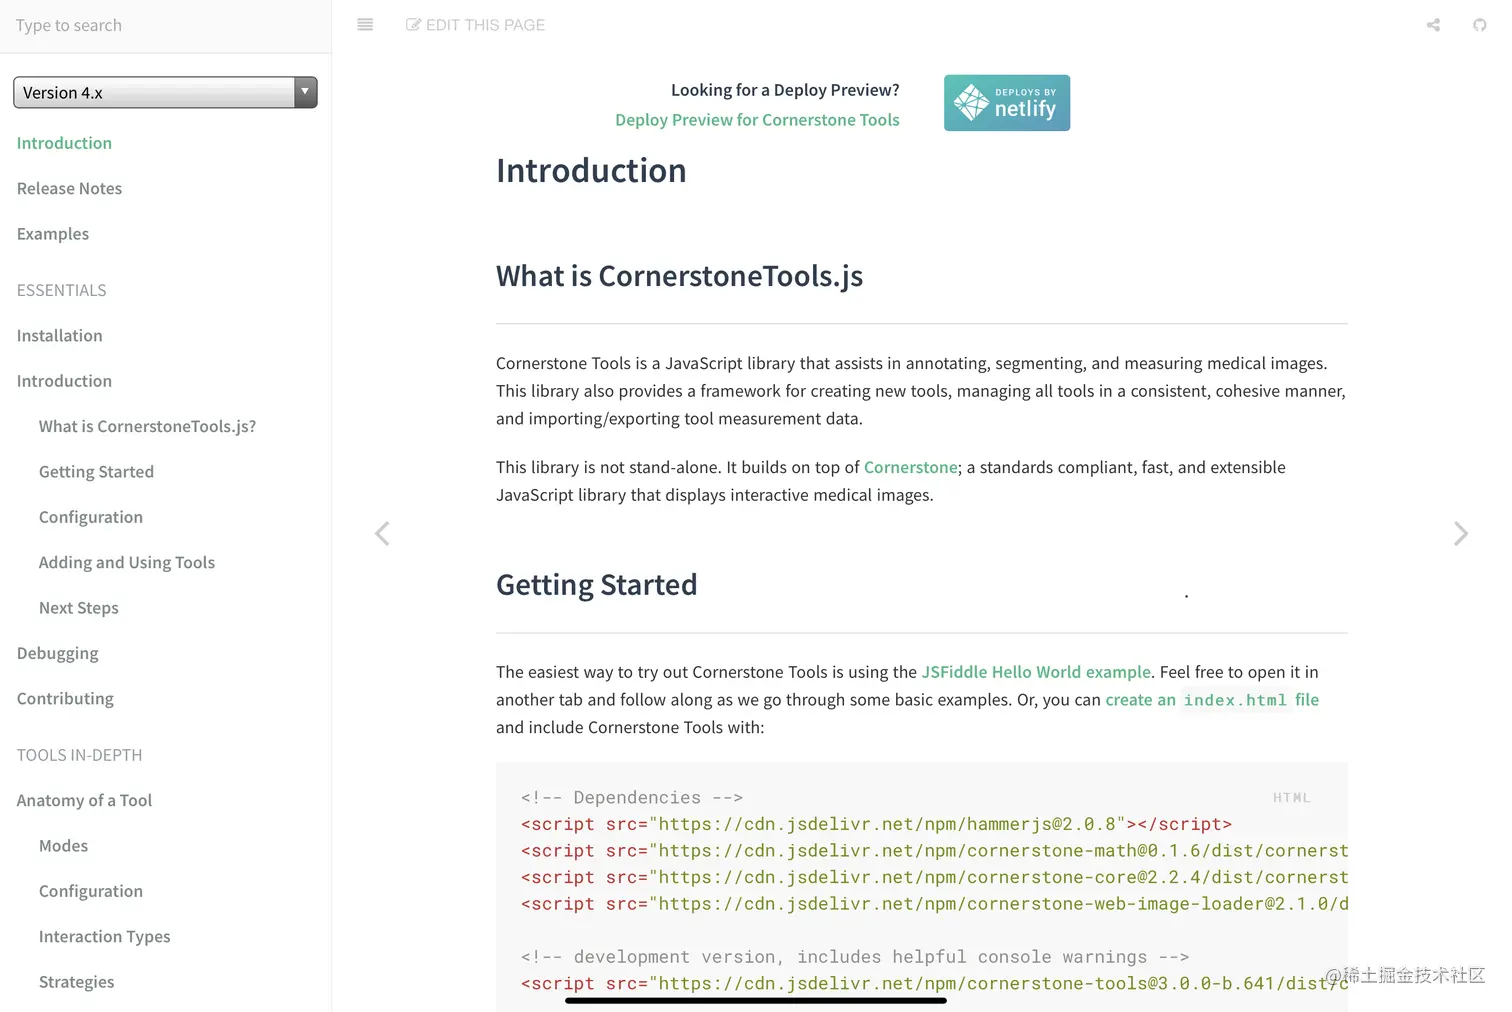Click the cornerstone-math script line
Image resolution: width=1512 pixels, height=1012 pixels.
click(x=934, y=851)
